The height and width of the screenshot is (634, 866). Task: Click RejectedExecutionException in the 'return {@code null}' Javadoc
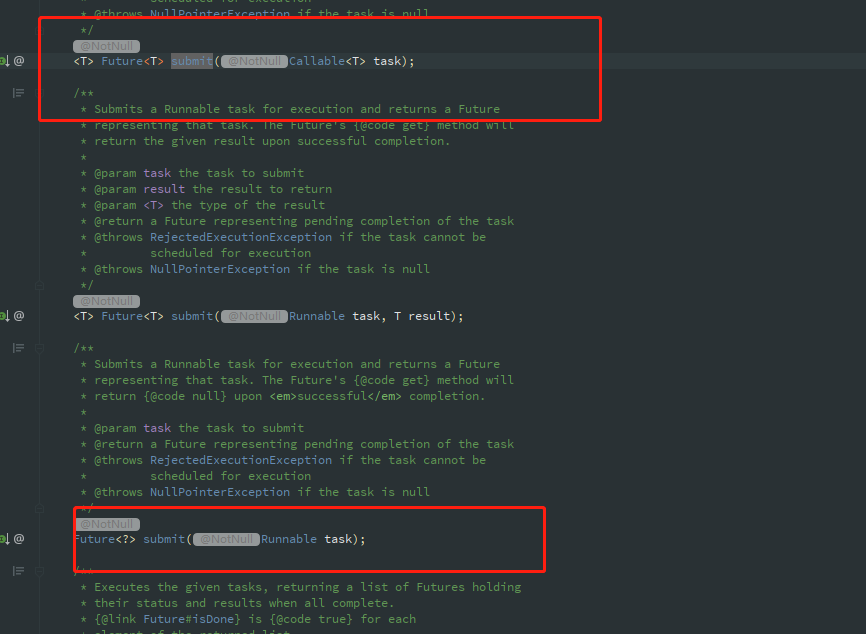click(241, 461)
